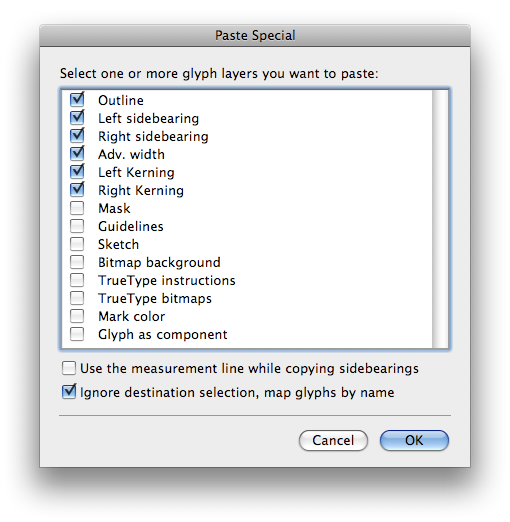Uncheck the Left Kerning option
Screen dimensions: 510x522
click(77, 172)
